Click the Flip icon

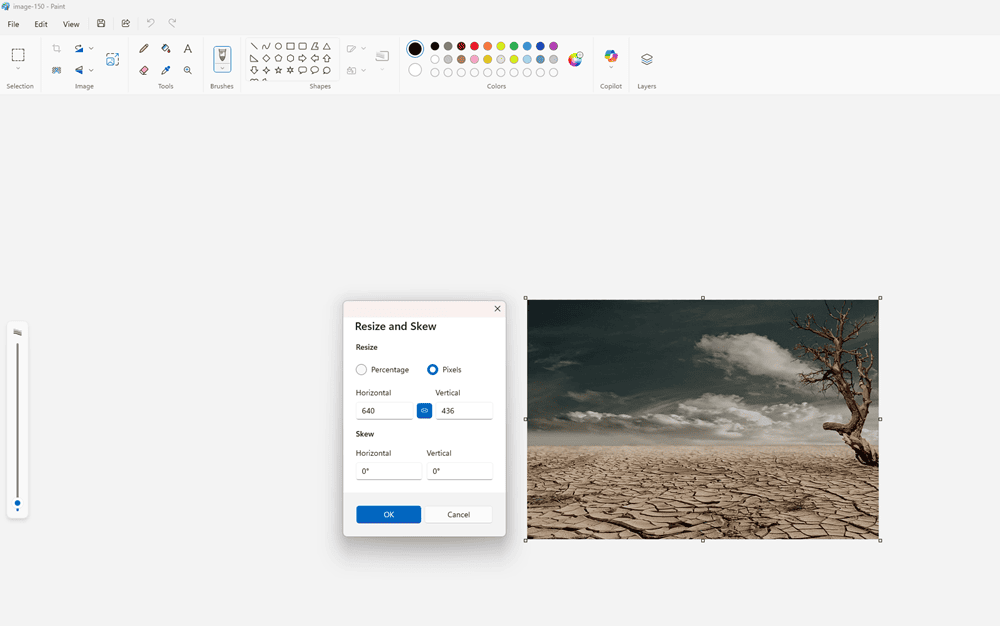click(79, 70)
